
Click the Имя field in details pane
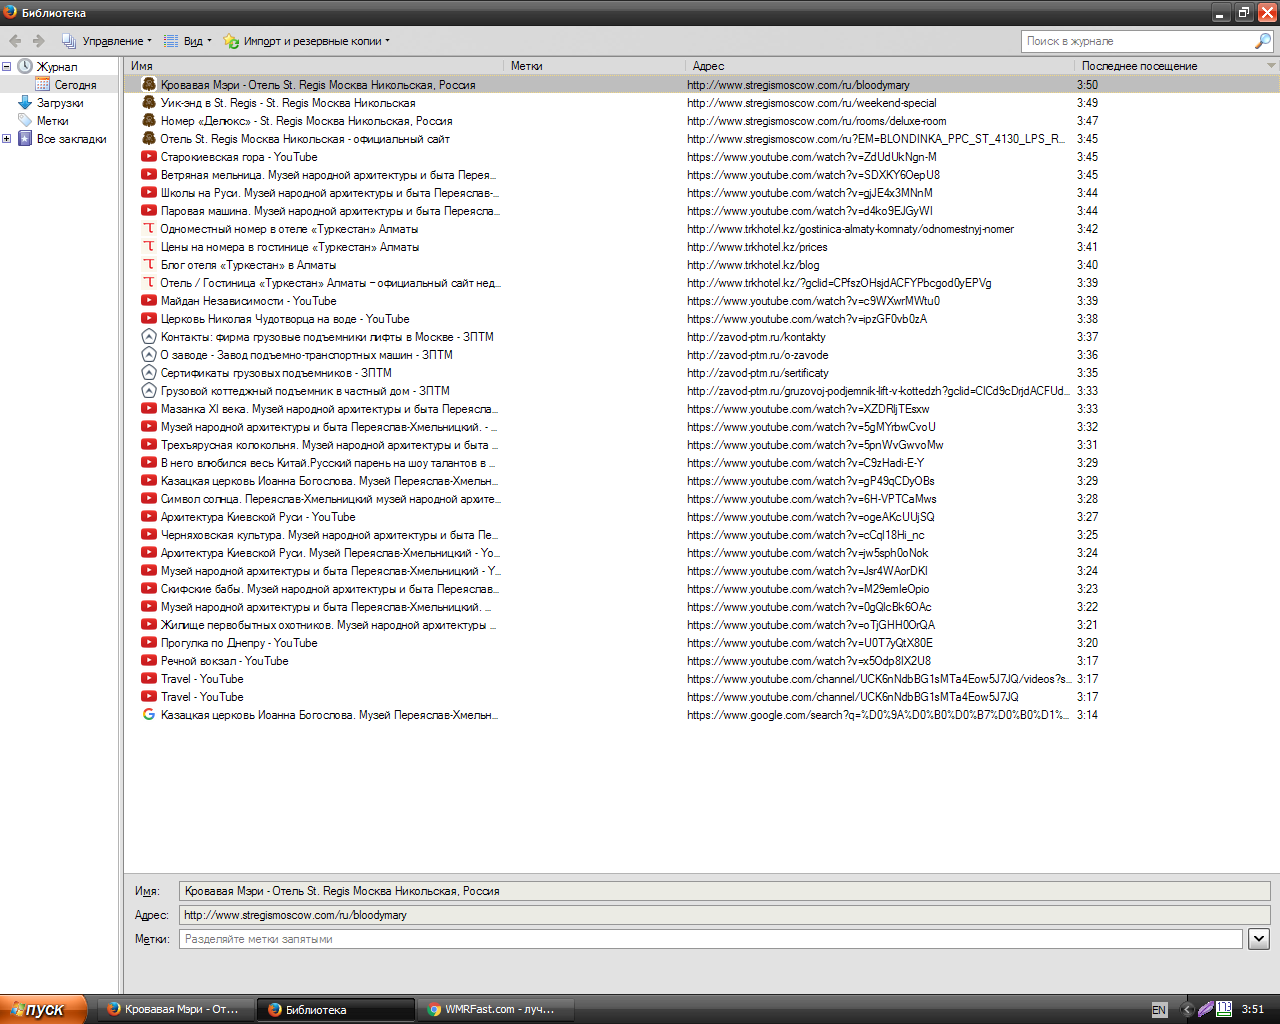(724, 890)
